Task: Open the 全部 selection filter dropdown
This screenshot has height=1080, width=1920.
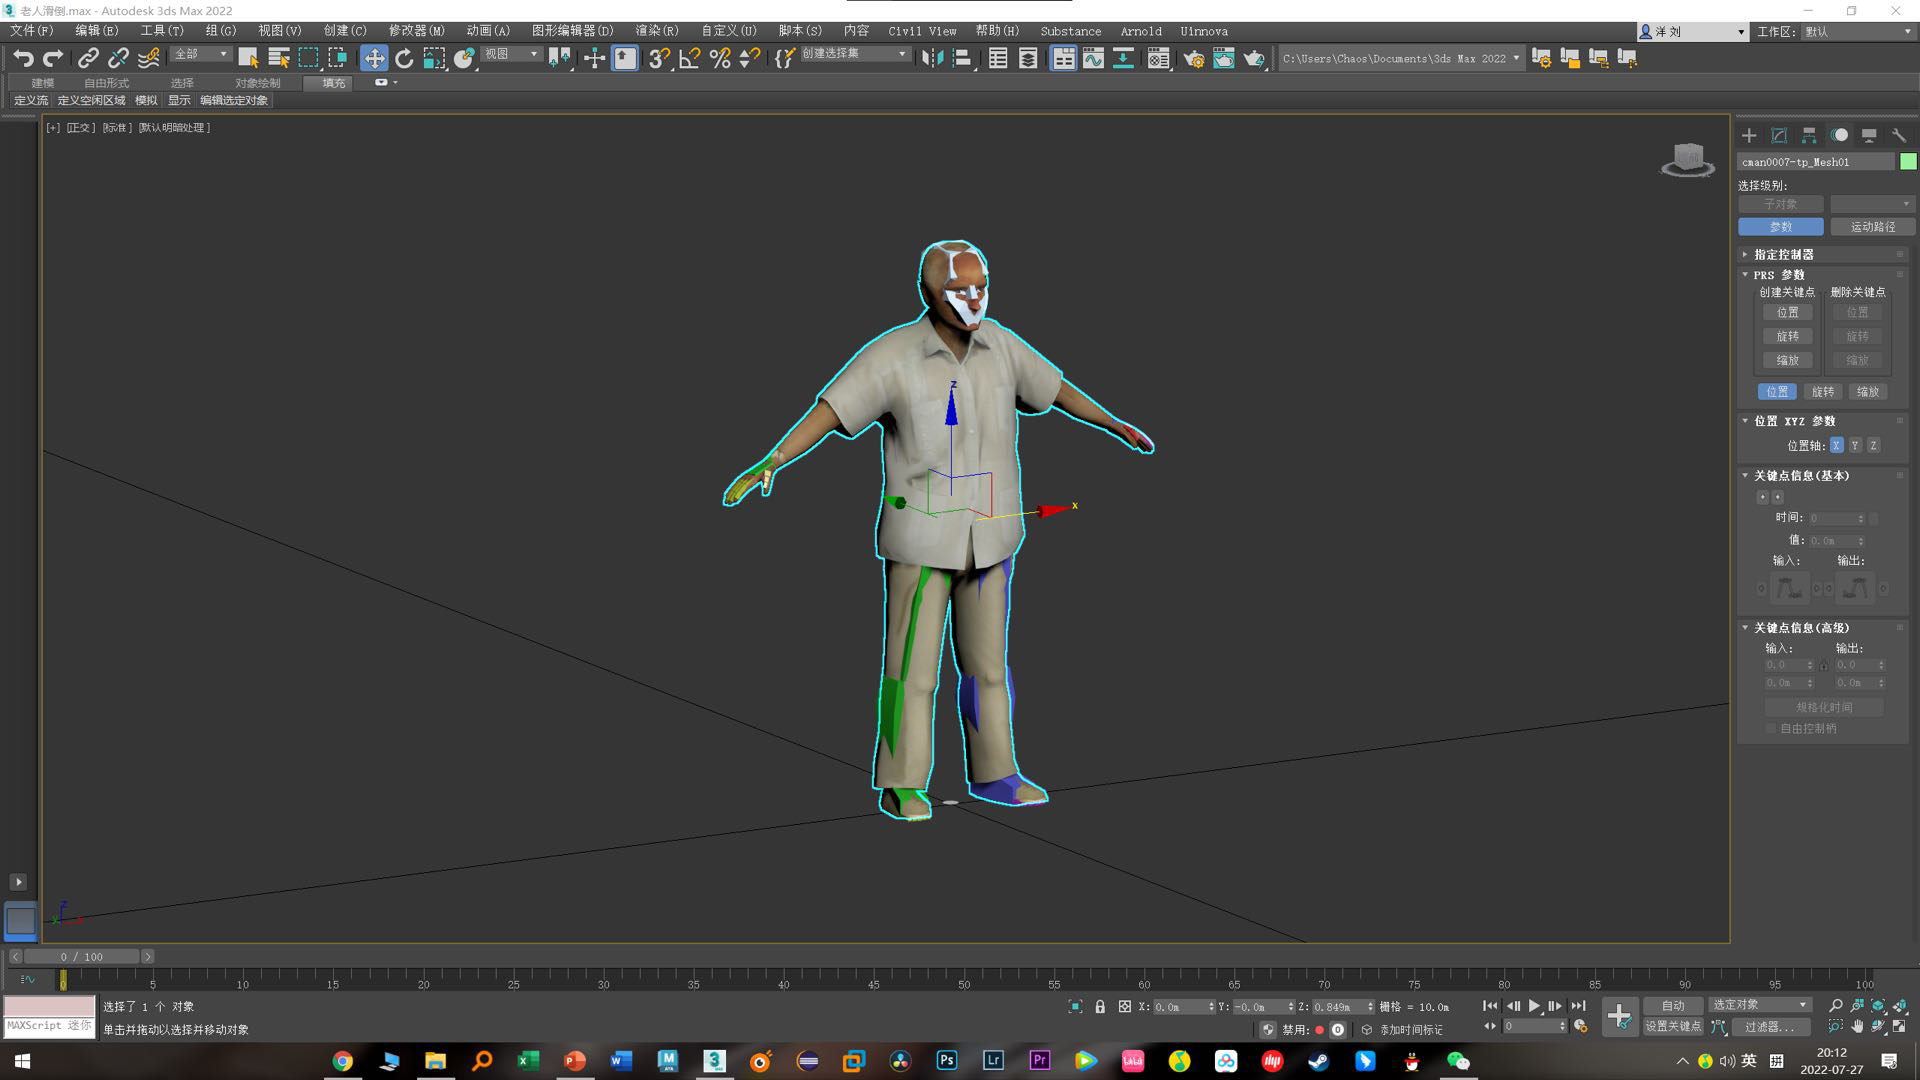Action: click(201, 55)
